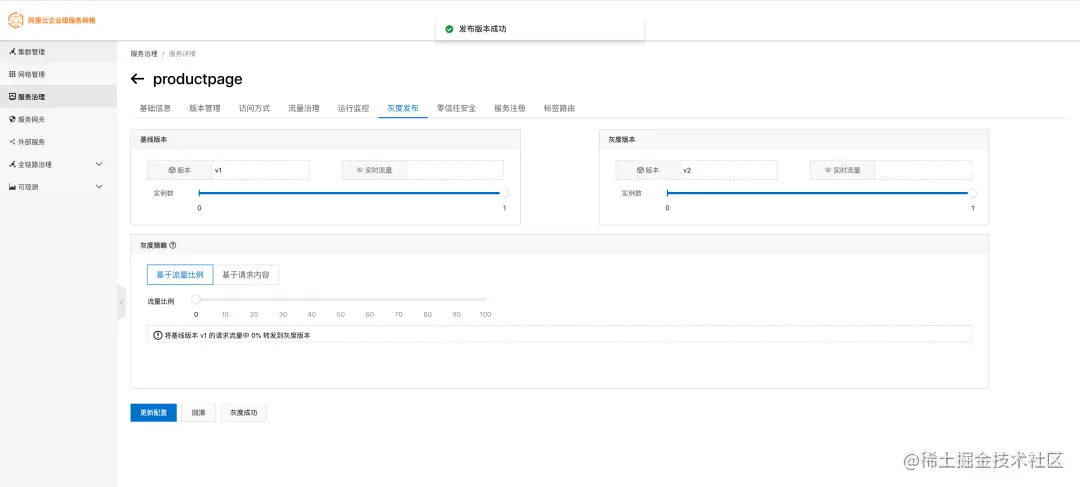Viewport: 1080px width, 487px height.
Task: Click the 实时流量 icon in 基线版本 panel
Action: (x=359, y=170)
